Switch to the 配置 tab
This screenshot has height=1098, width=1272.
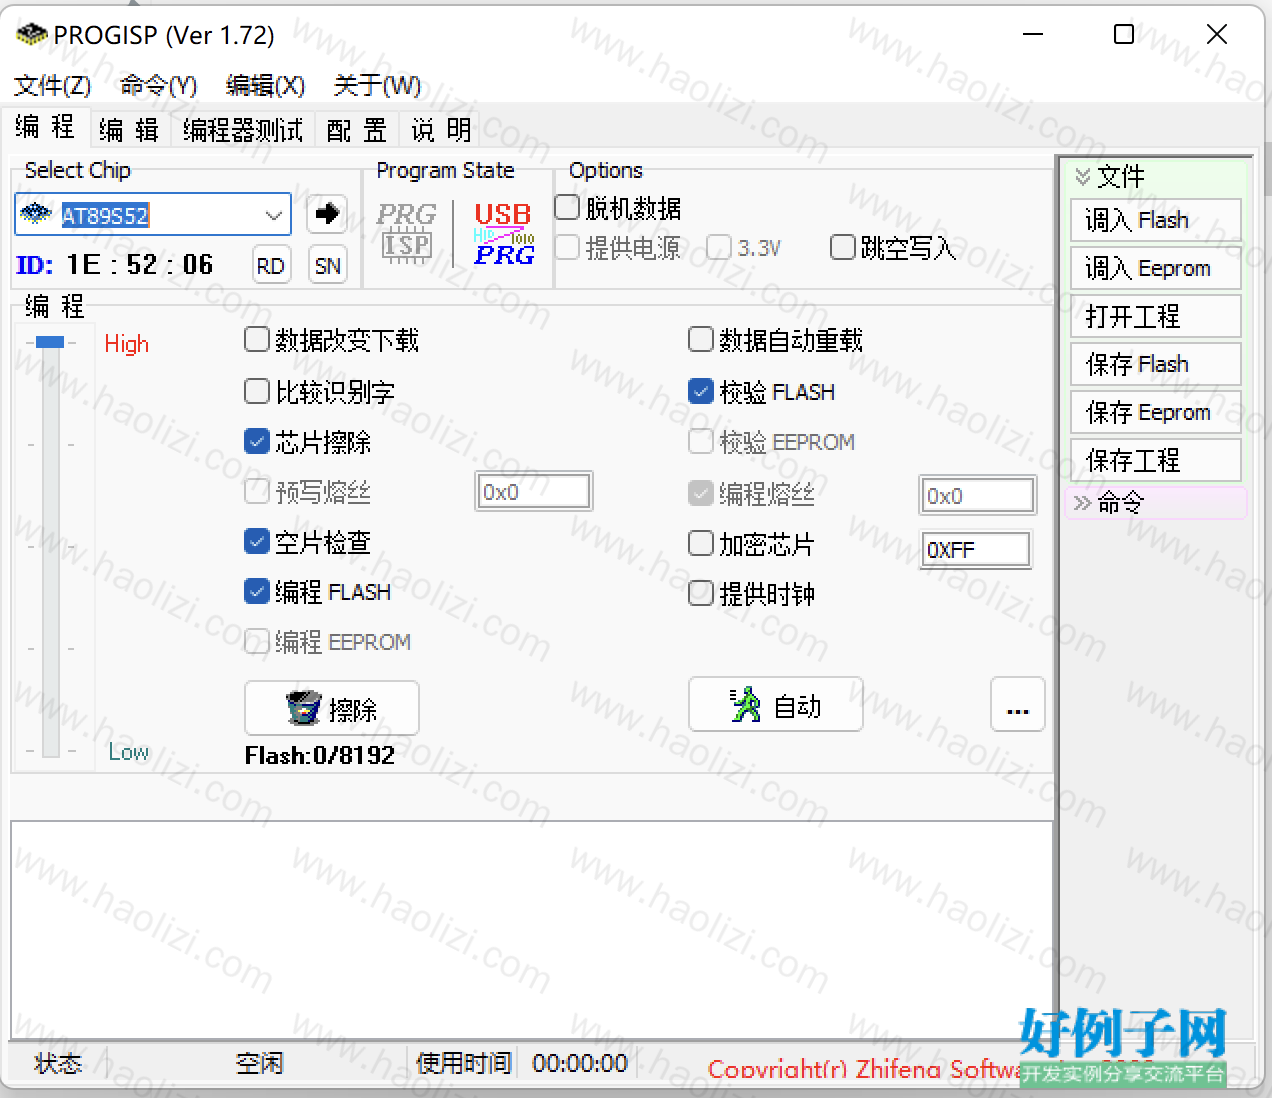(357, 130)
